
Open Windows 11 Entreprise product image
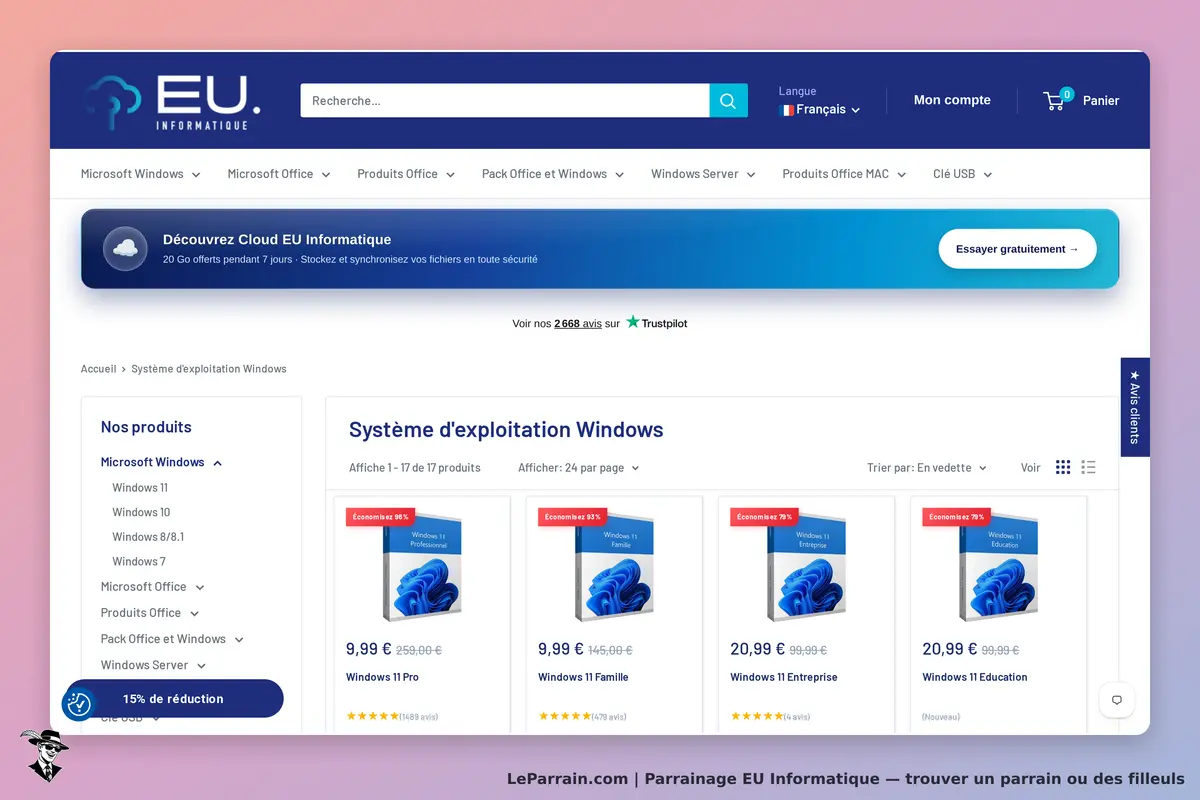pyautogui.click(x=806, y=567)
